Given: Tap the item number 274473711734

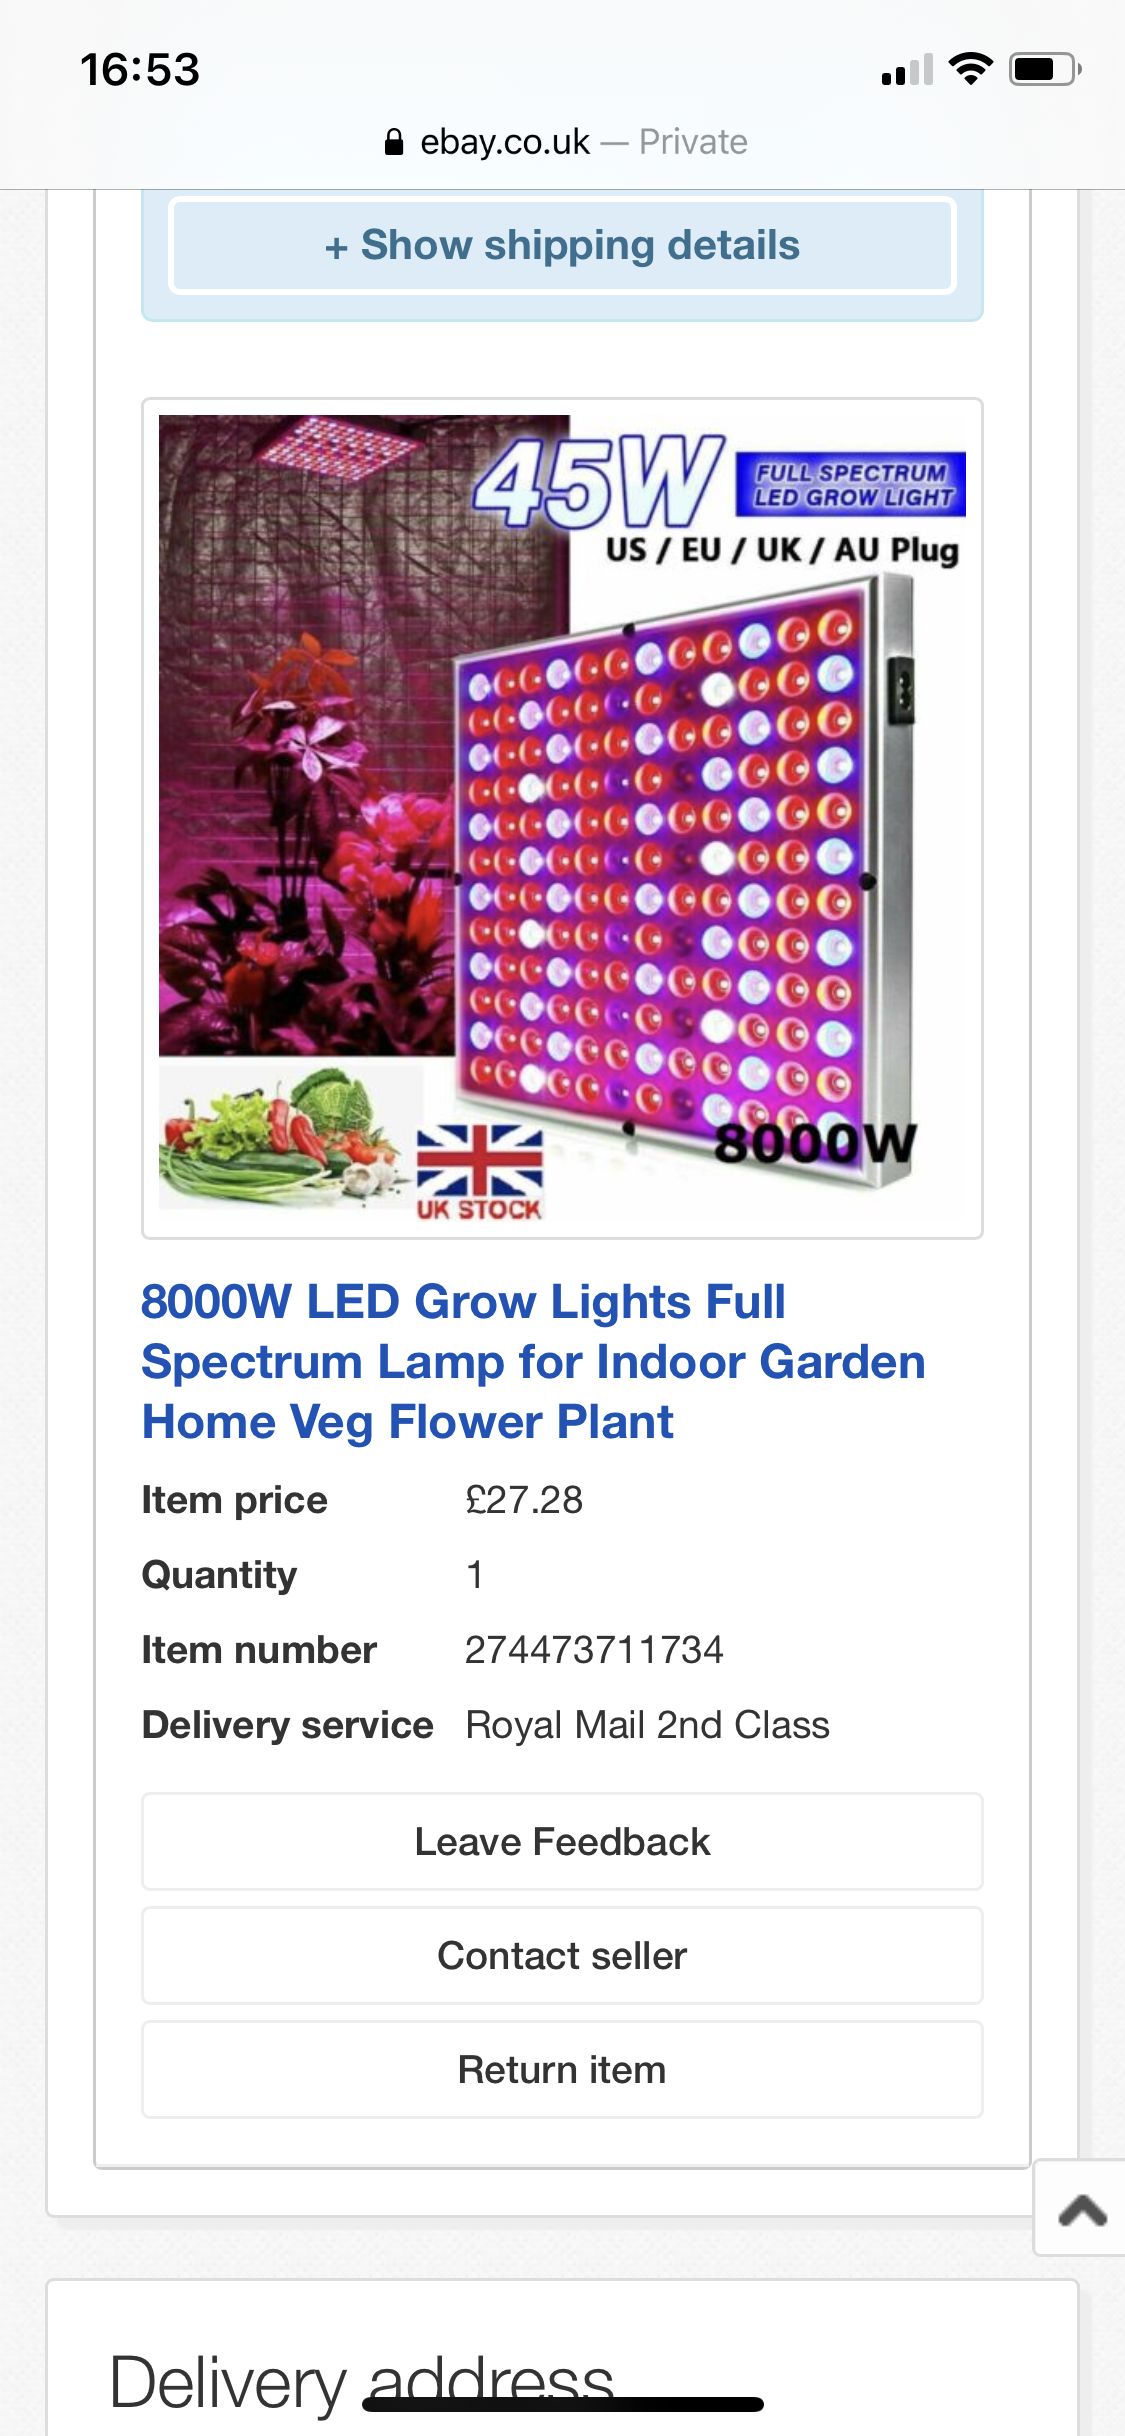Looking at the screenshot, I should coord(594,1650).
